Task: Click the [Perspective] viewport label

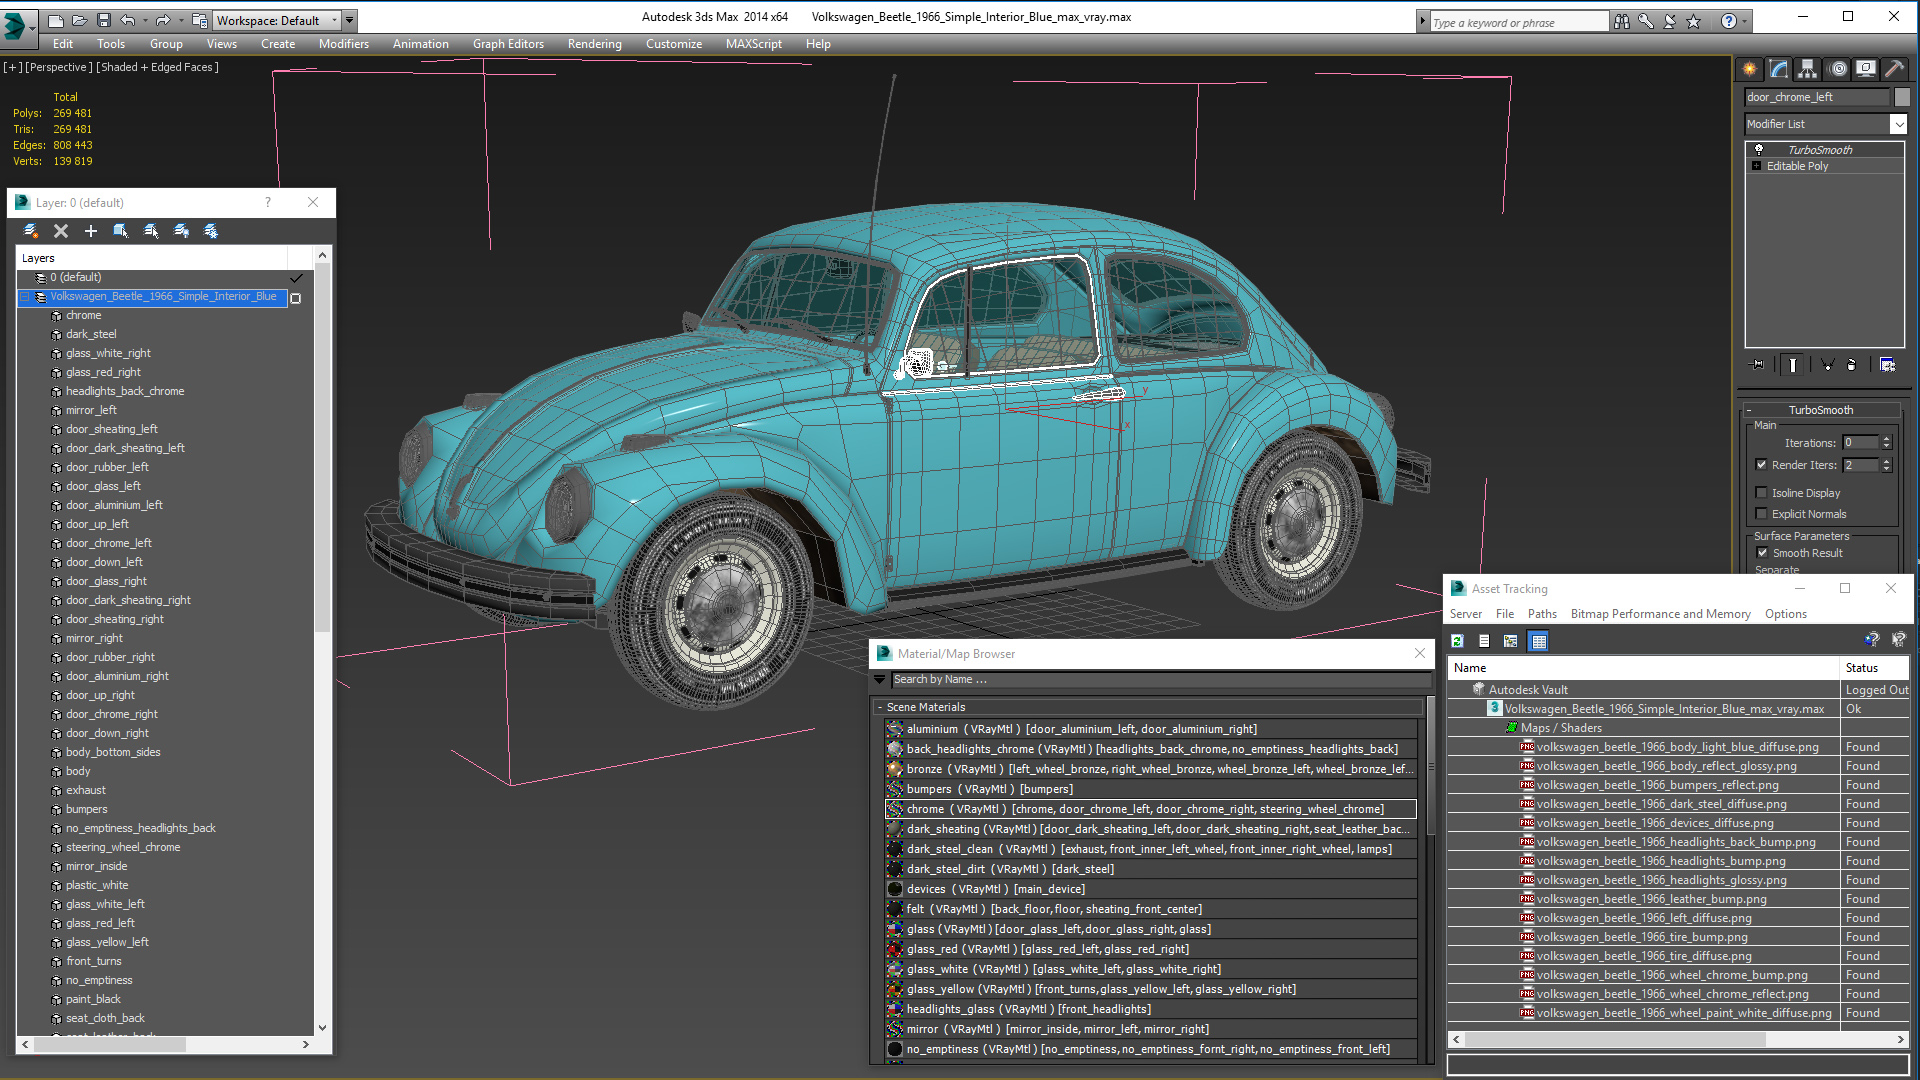Action: point(58,67)
